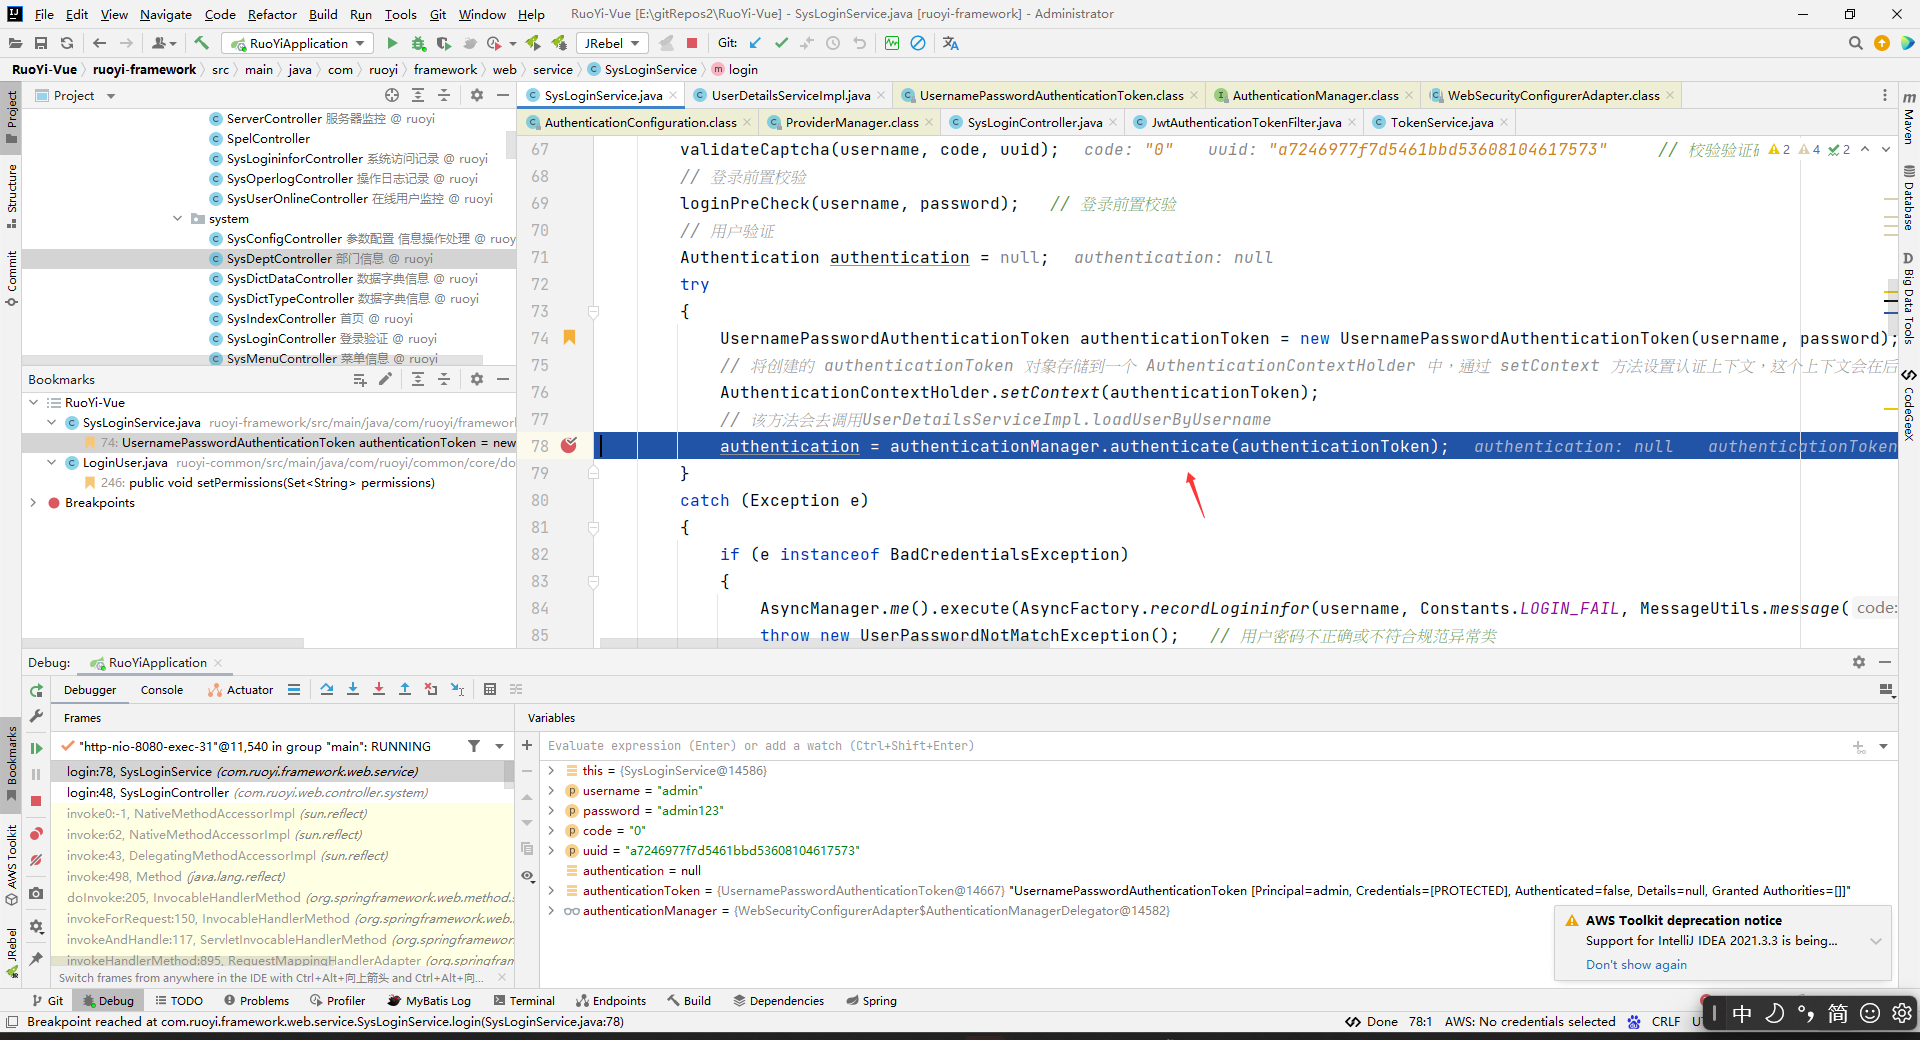Click the Spring tool window button
Screen dimensions: 1920x1040
[871, 1000]
